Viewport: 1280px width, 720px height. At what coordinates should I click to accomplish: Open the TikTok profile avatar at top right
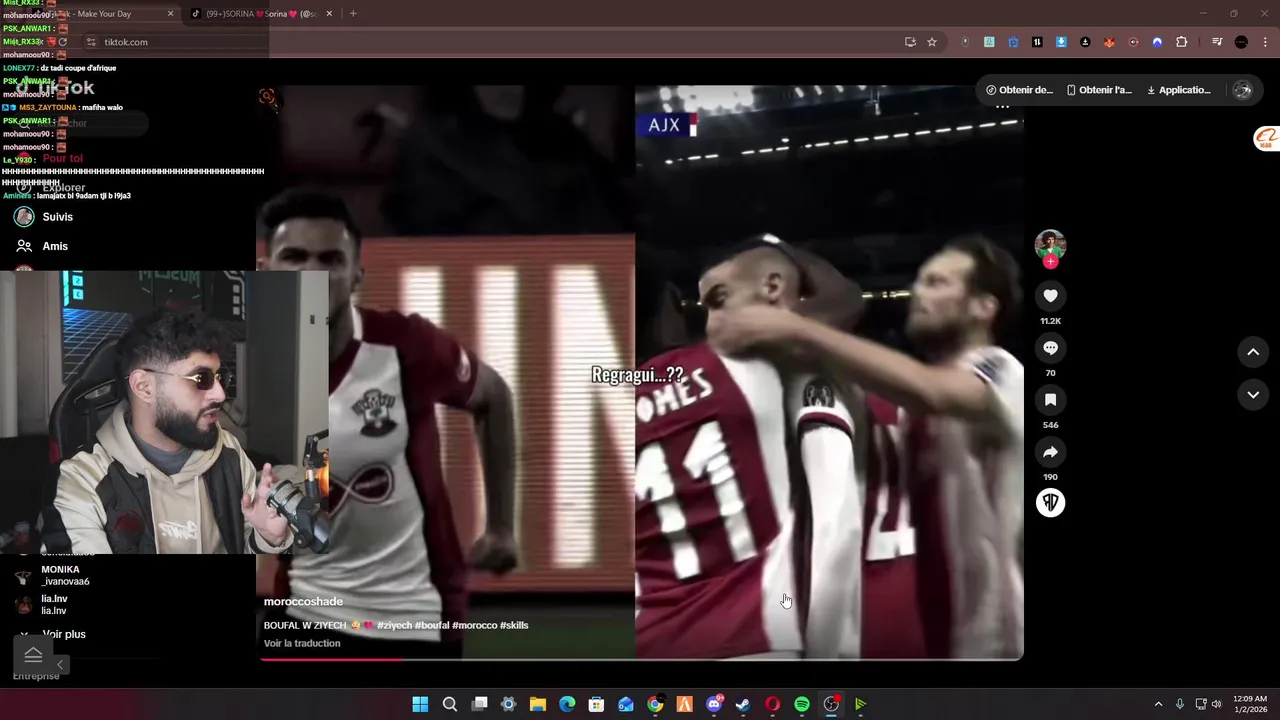click(1243, 90)
